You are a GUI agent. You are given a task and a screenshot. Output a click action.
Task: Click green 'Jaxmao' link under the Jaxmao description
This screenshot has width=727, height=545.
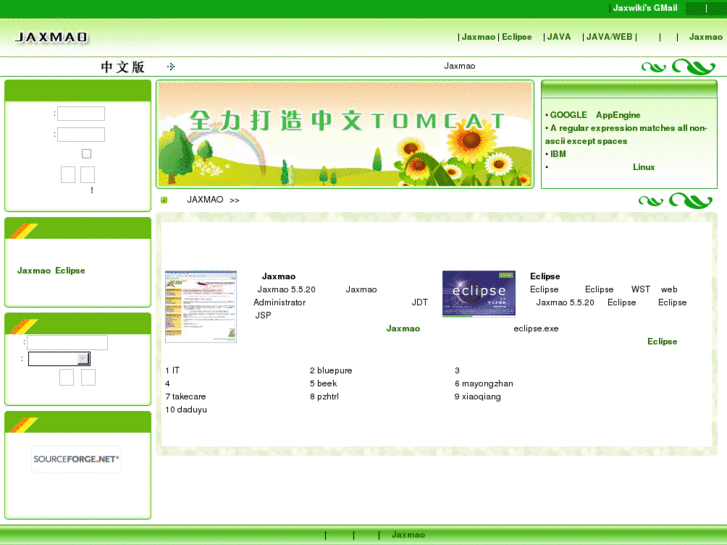403,328
